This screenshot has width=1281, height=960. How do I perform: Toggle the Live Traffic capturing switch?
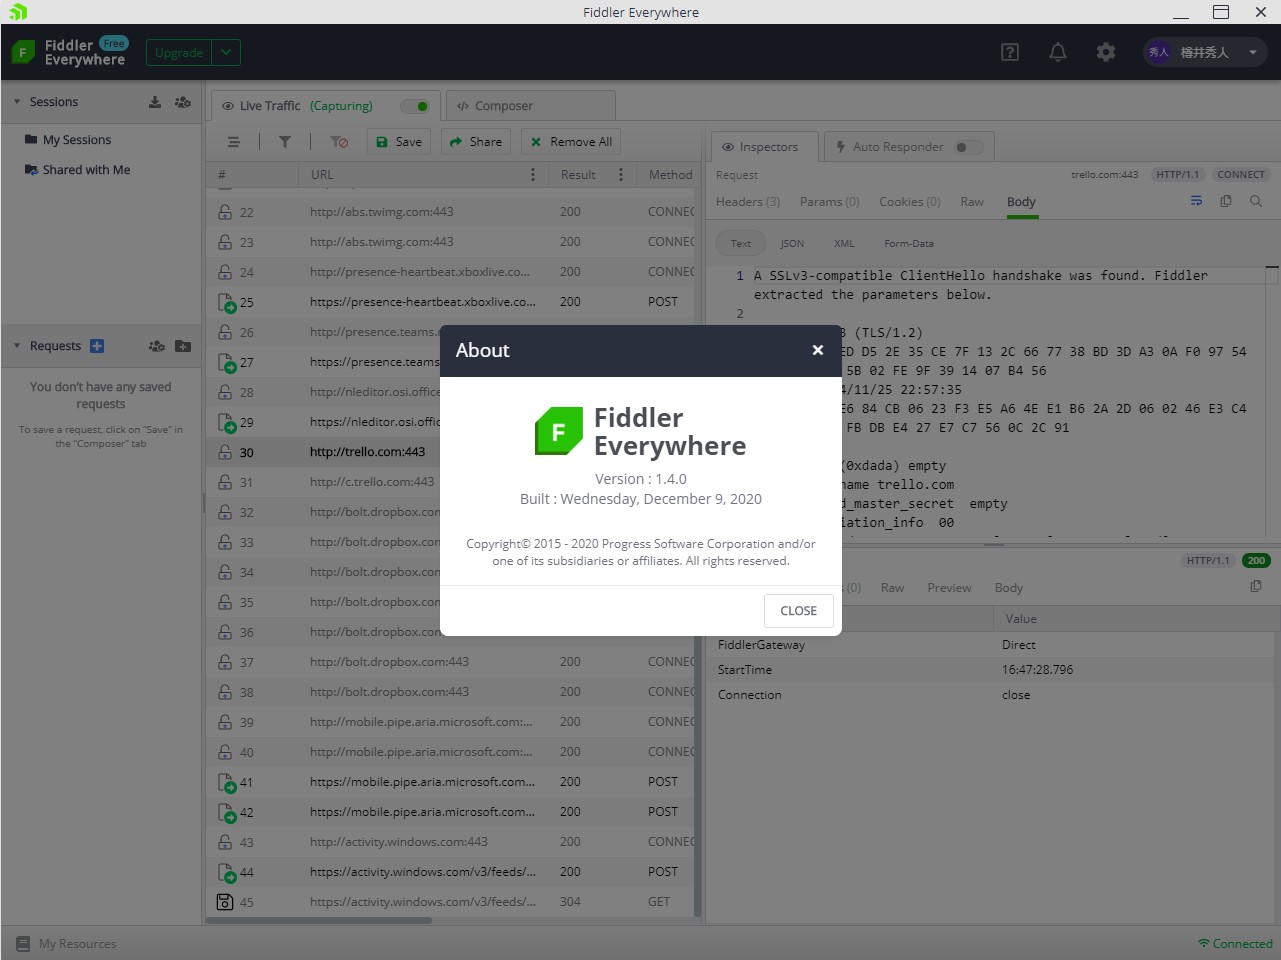click(x=416, y=105)
